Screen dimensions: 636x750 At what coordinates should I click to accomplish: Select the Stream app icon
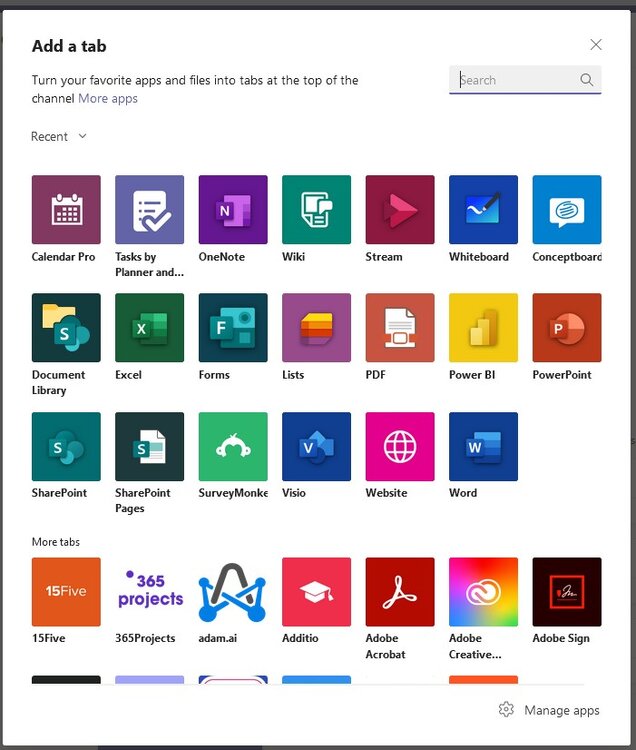[400, 210]
